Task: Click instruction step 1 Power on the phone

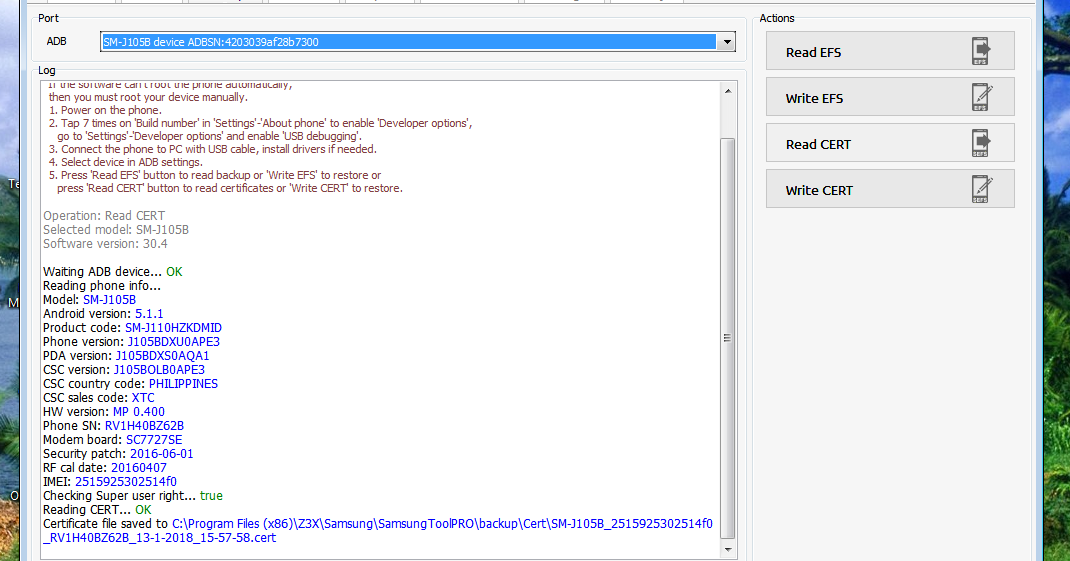Action: click(x=105, y=111)
